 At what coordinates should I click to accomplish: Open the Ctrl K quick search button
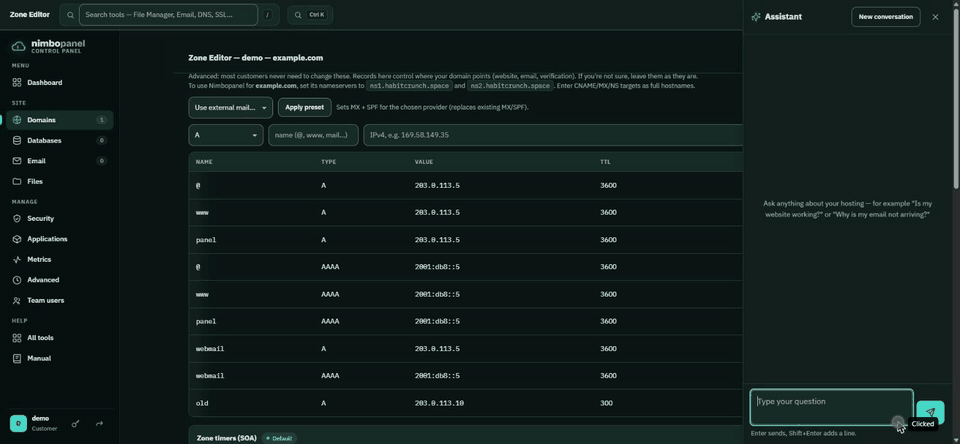click(310, 15)
